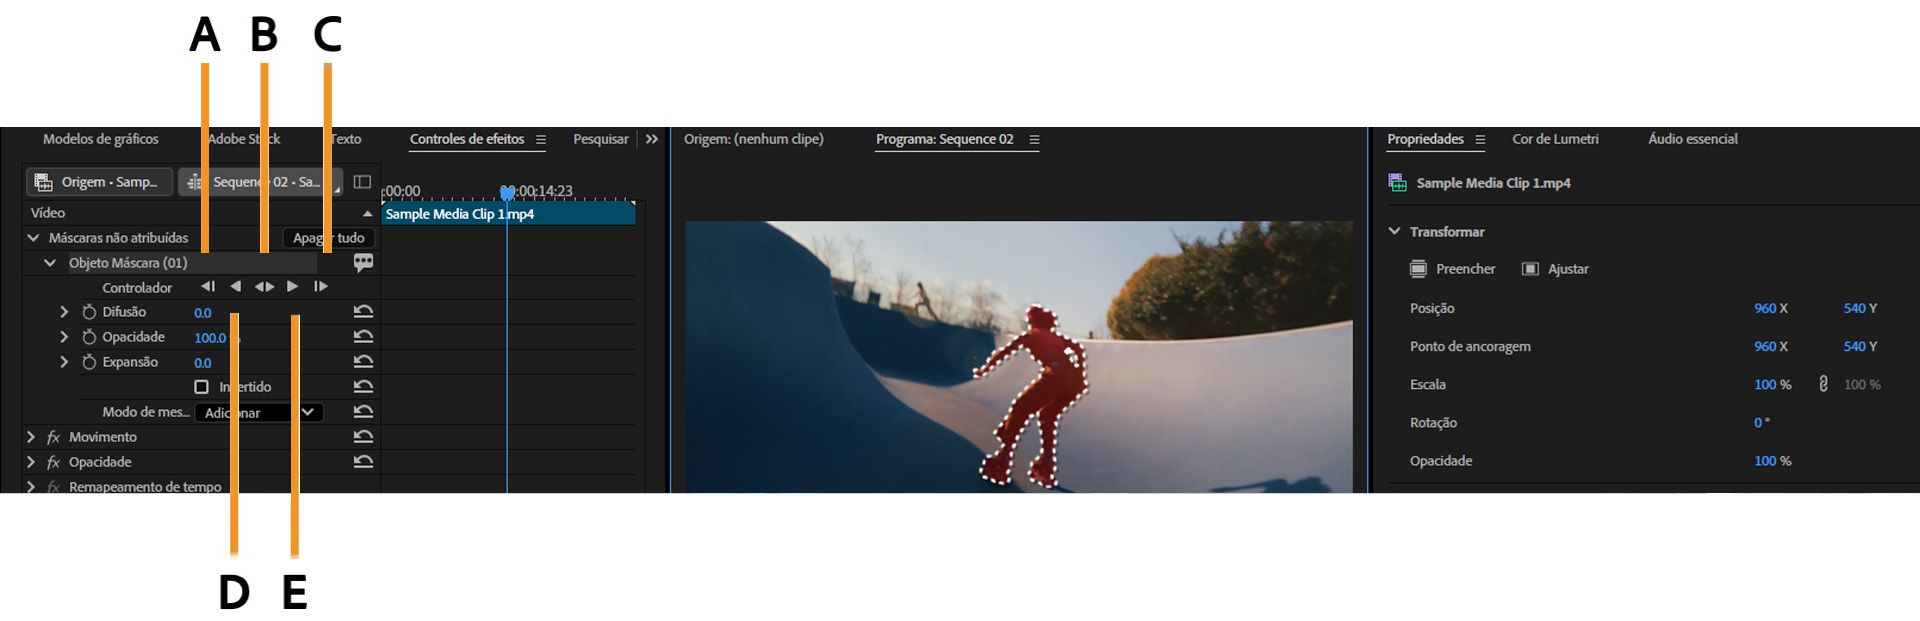
Task: Toggle Expansão animation stopwatch
Action: tap(89, 362)
